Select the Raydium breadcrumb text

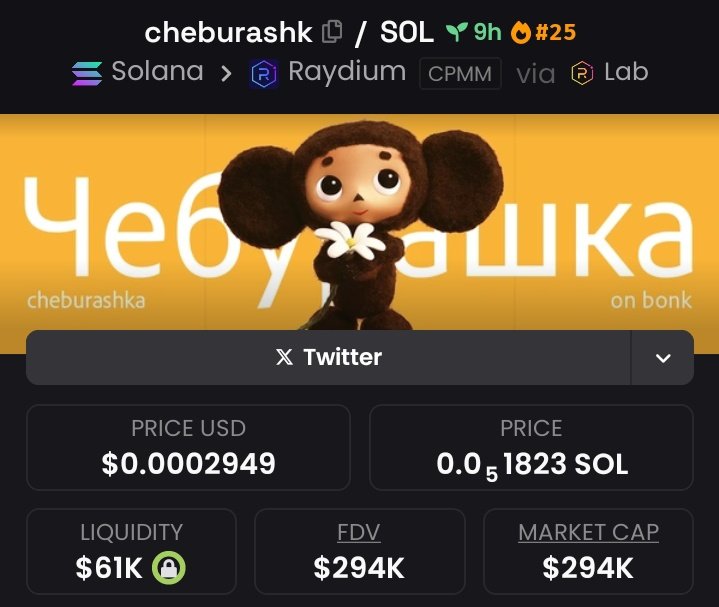click(x=347, y=72)
